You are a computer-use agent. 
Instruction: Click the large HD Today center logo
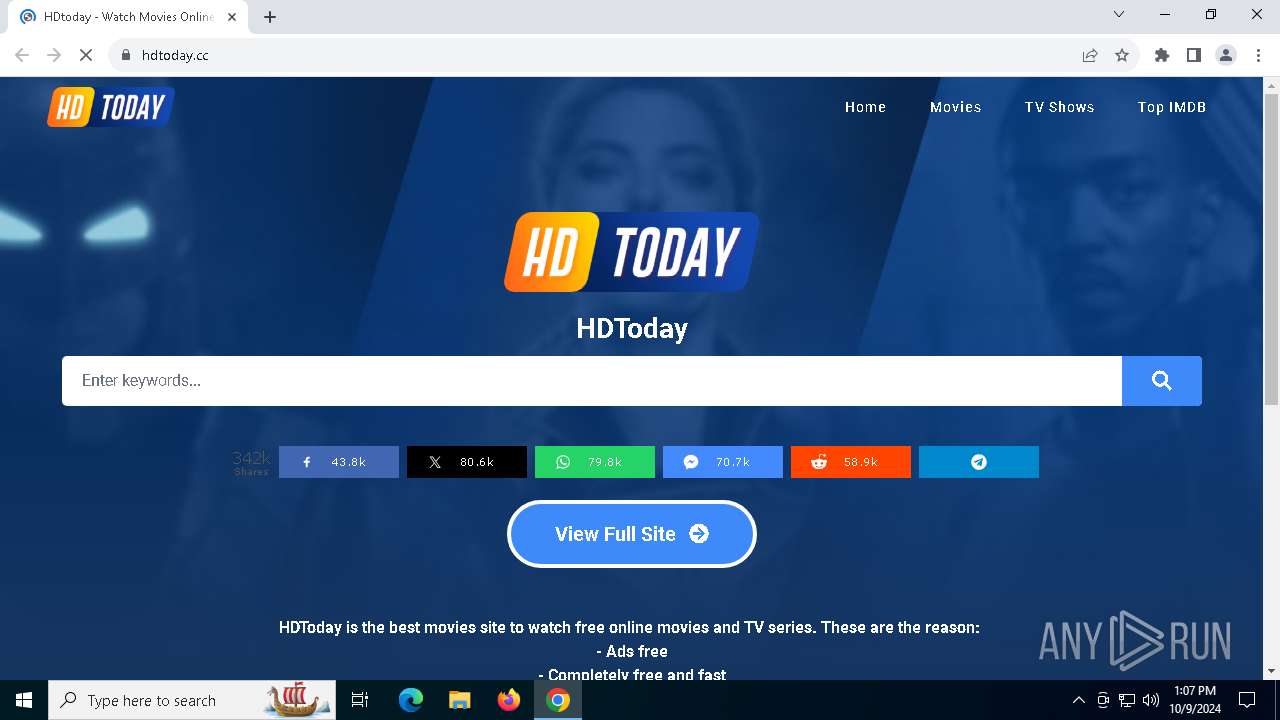(632, 252)
